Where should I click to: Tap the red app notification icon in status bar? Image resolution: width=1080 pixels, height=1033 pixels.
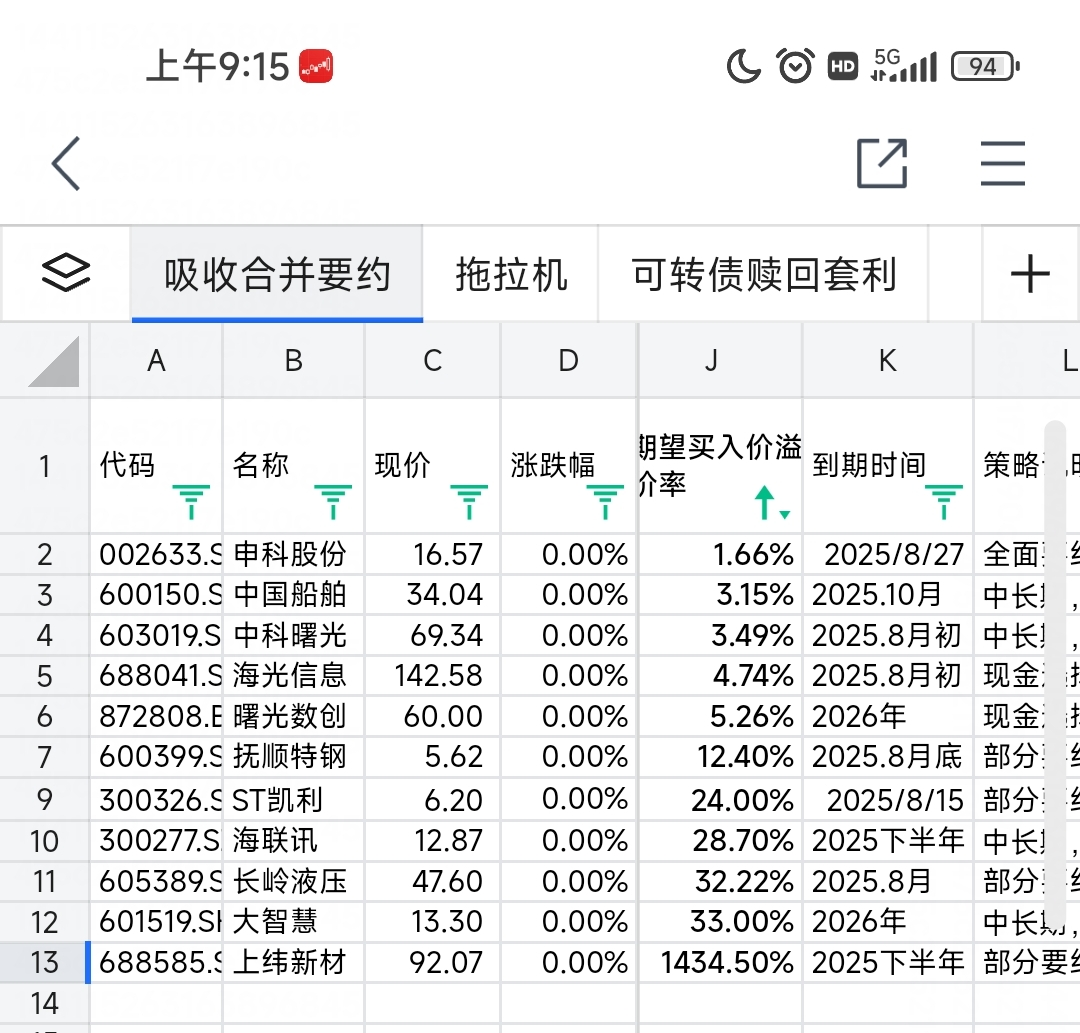pyautogui.click(x=316, y=67)
